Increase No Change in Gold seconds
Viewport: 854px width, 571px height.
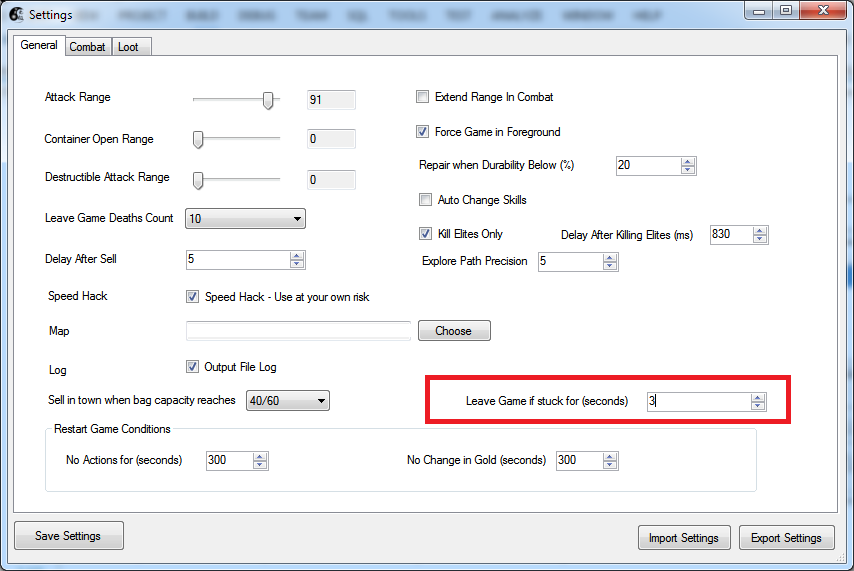point(610,457)
